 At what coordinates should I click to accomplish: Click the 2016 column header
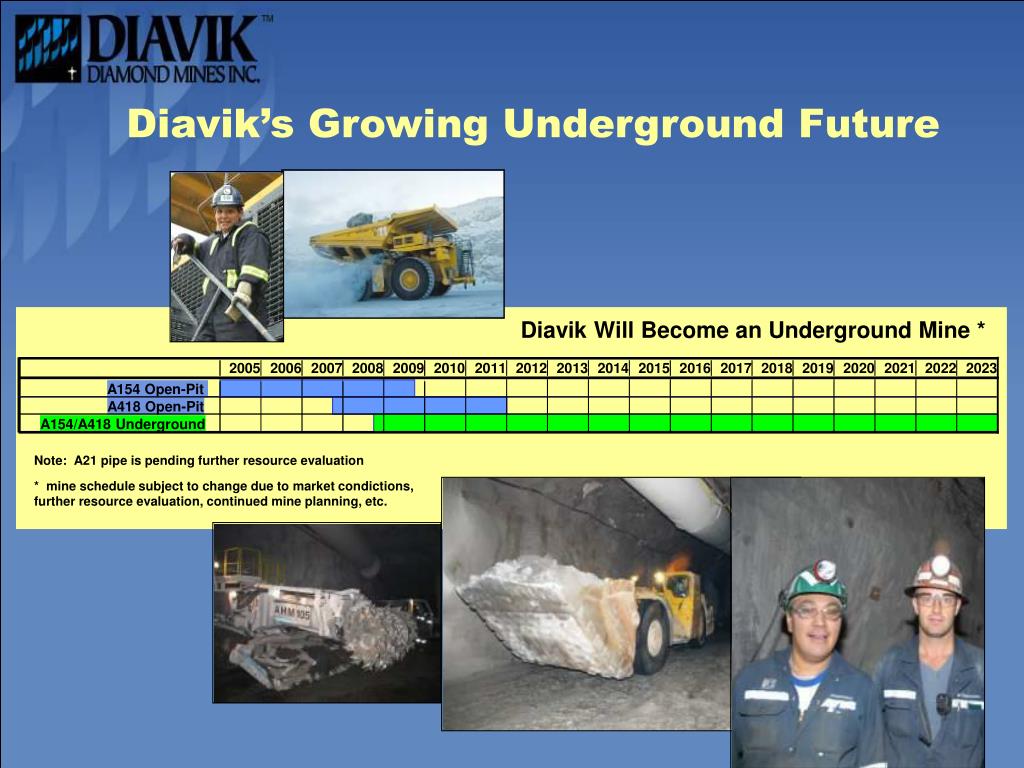pyautogui.click(x=695, y=368)
